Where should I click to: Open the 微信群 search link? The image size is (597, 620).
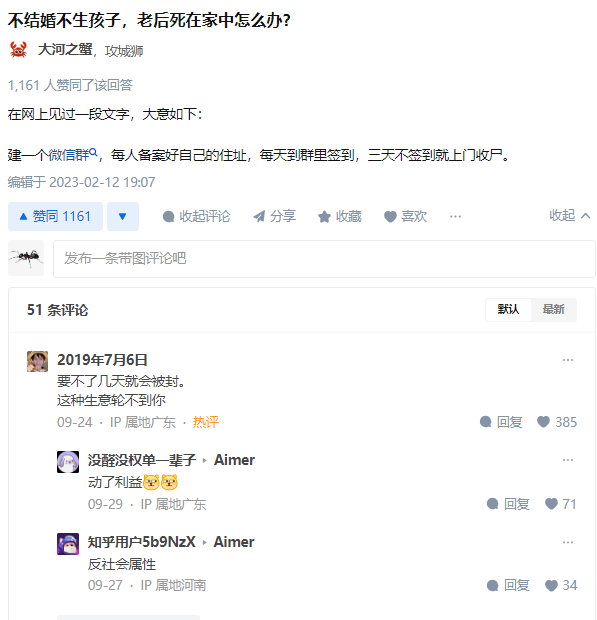pyautogui.click(x=73, y=155)
